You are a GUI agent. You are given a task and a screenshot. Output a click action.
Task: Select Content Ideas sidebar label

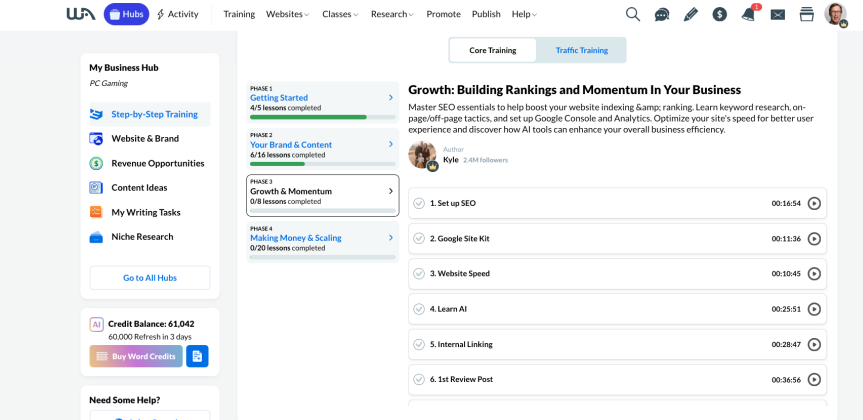[x=139, y=188]
